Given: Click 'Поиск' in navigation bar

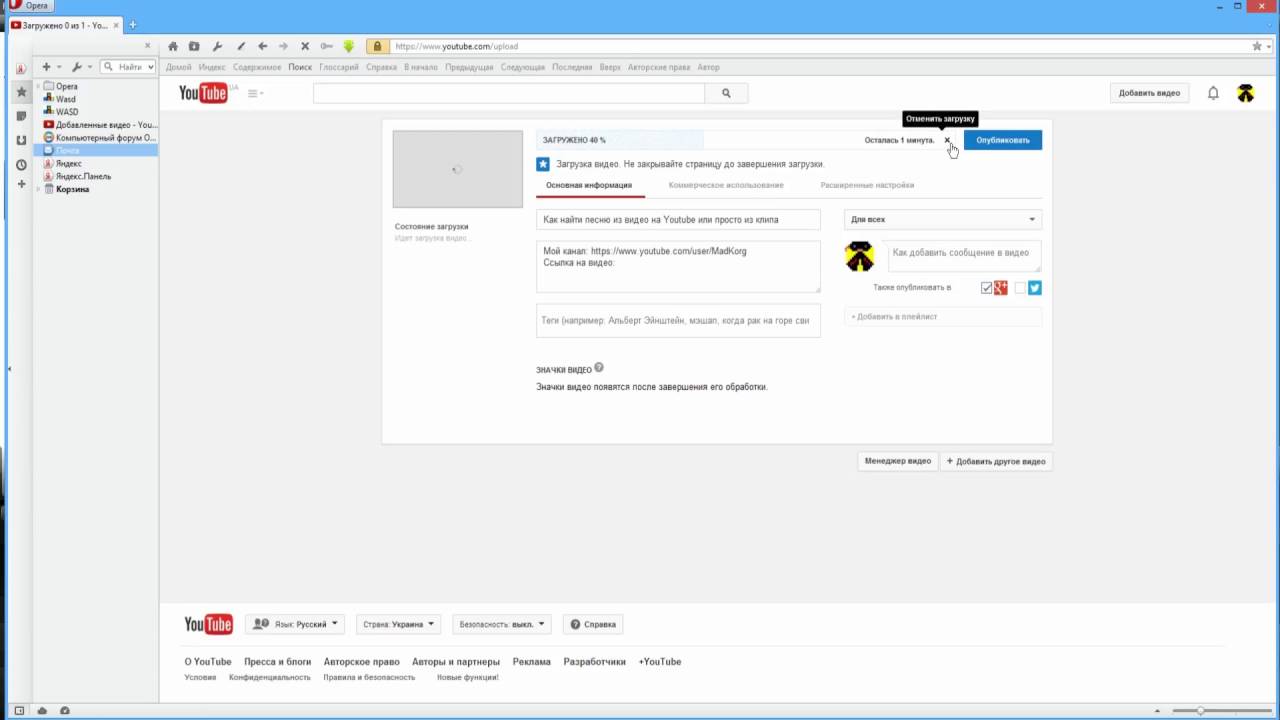Looking at the screenshot, I should click(x=300, y=67).
